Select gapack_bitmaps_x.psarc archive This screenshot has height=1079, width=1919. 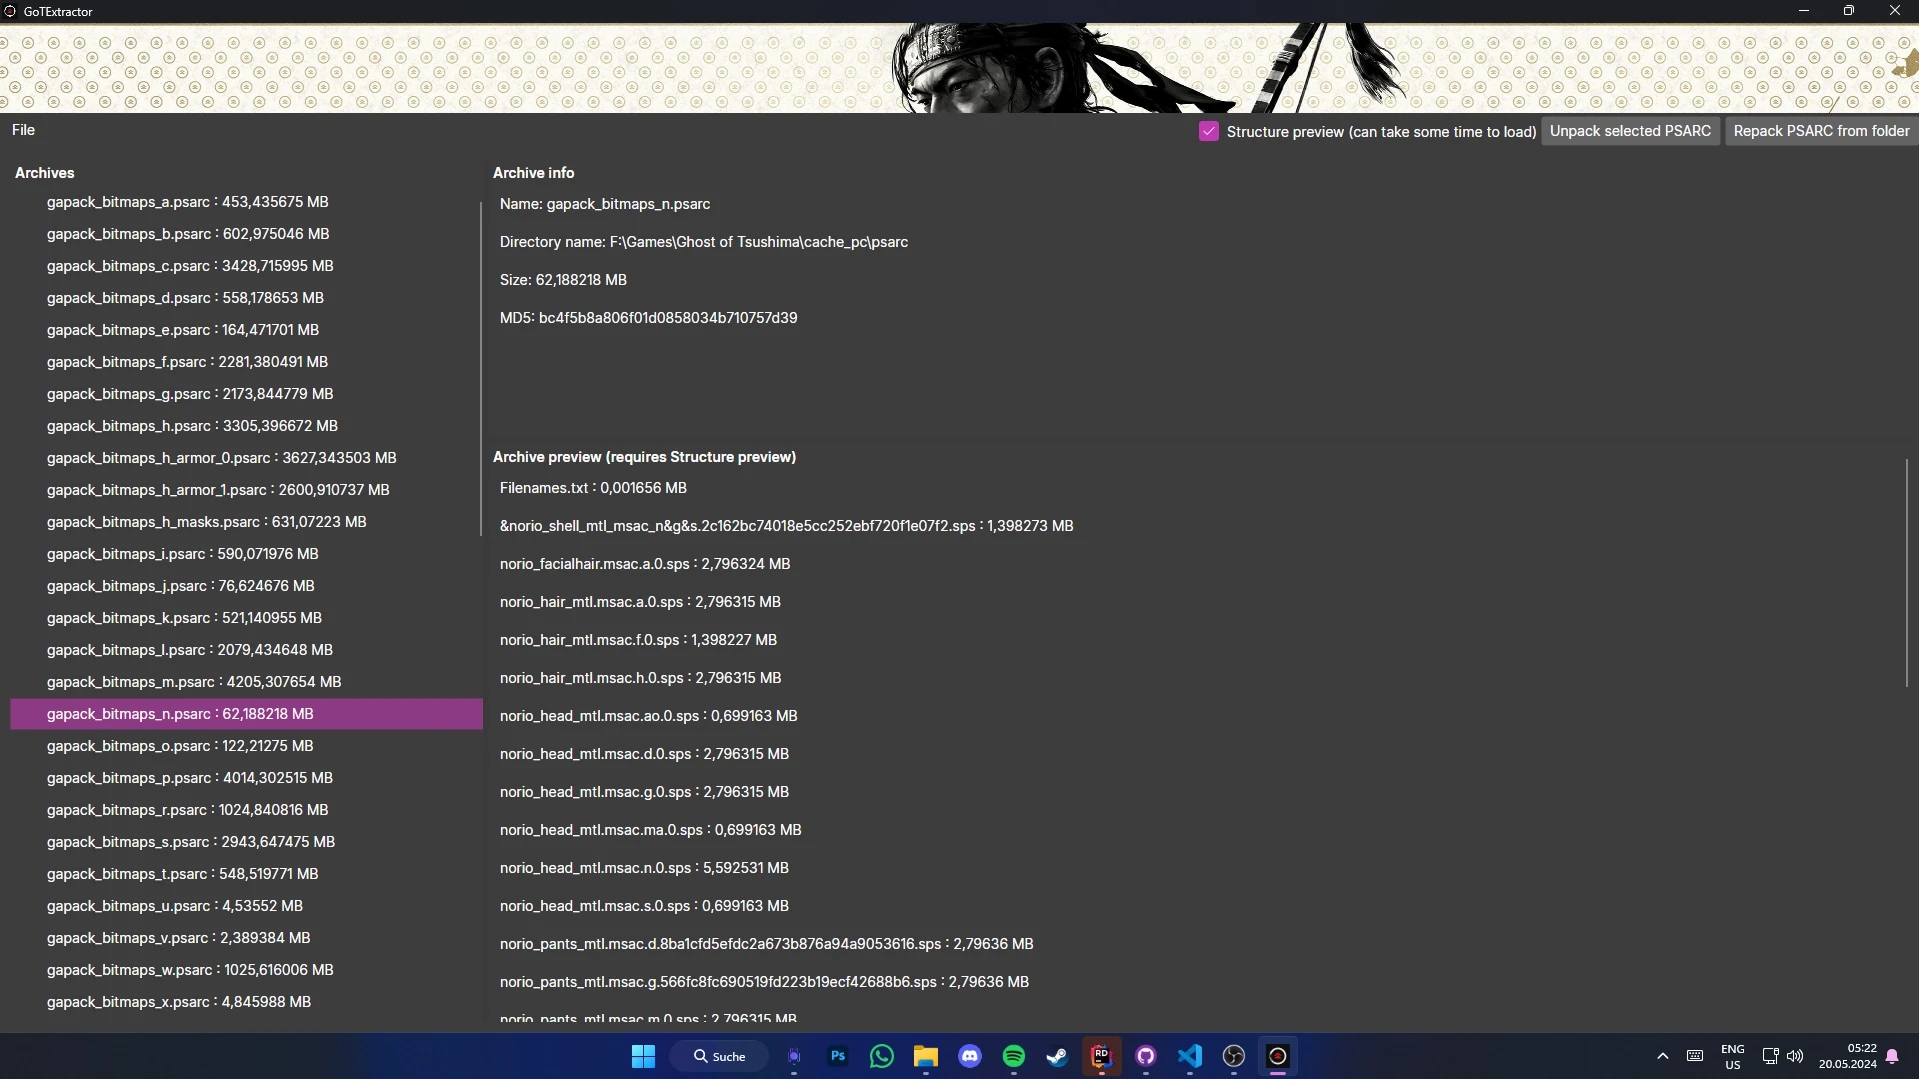coord(246,1002)
